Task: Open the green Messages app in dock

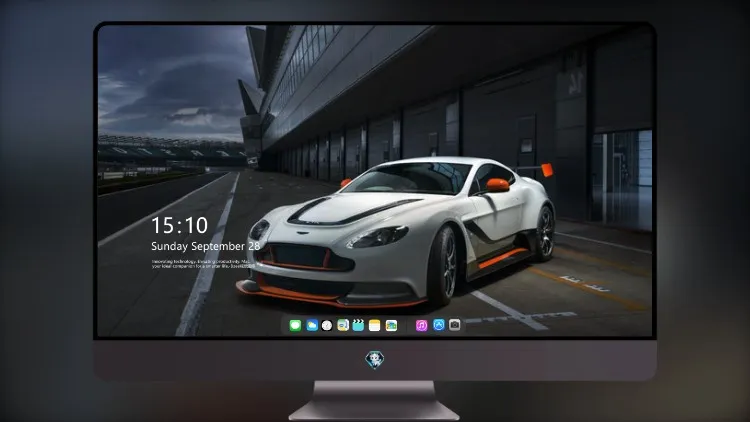Action: [x=295, y=325]
